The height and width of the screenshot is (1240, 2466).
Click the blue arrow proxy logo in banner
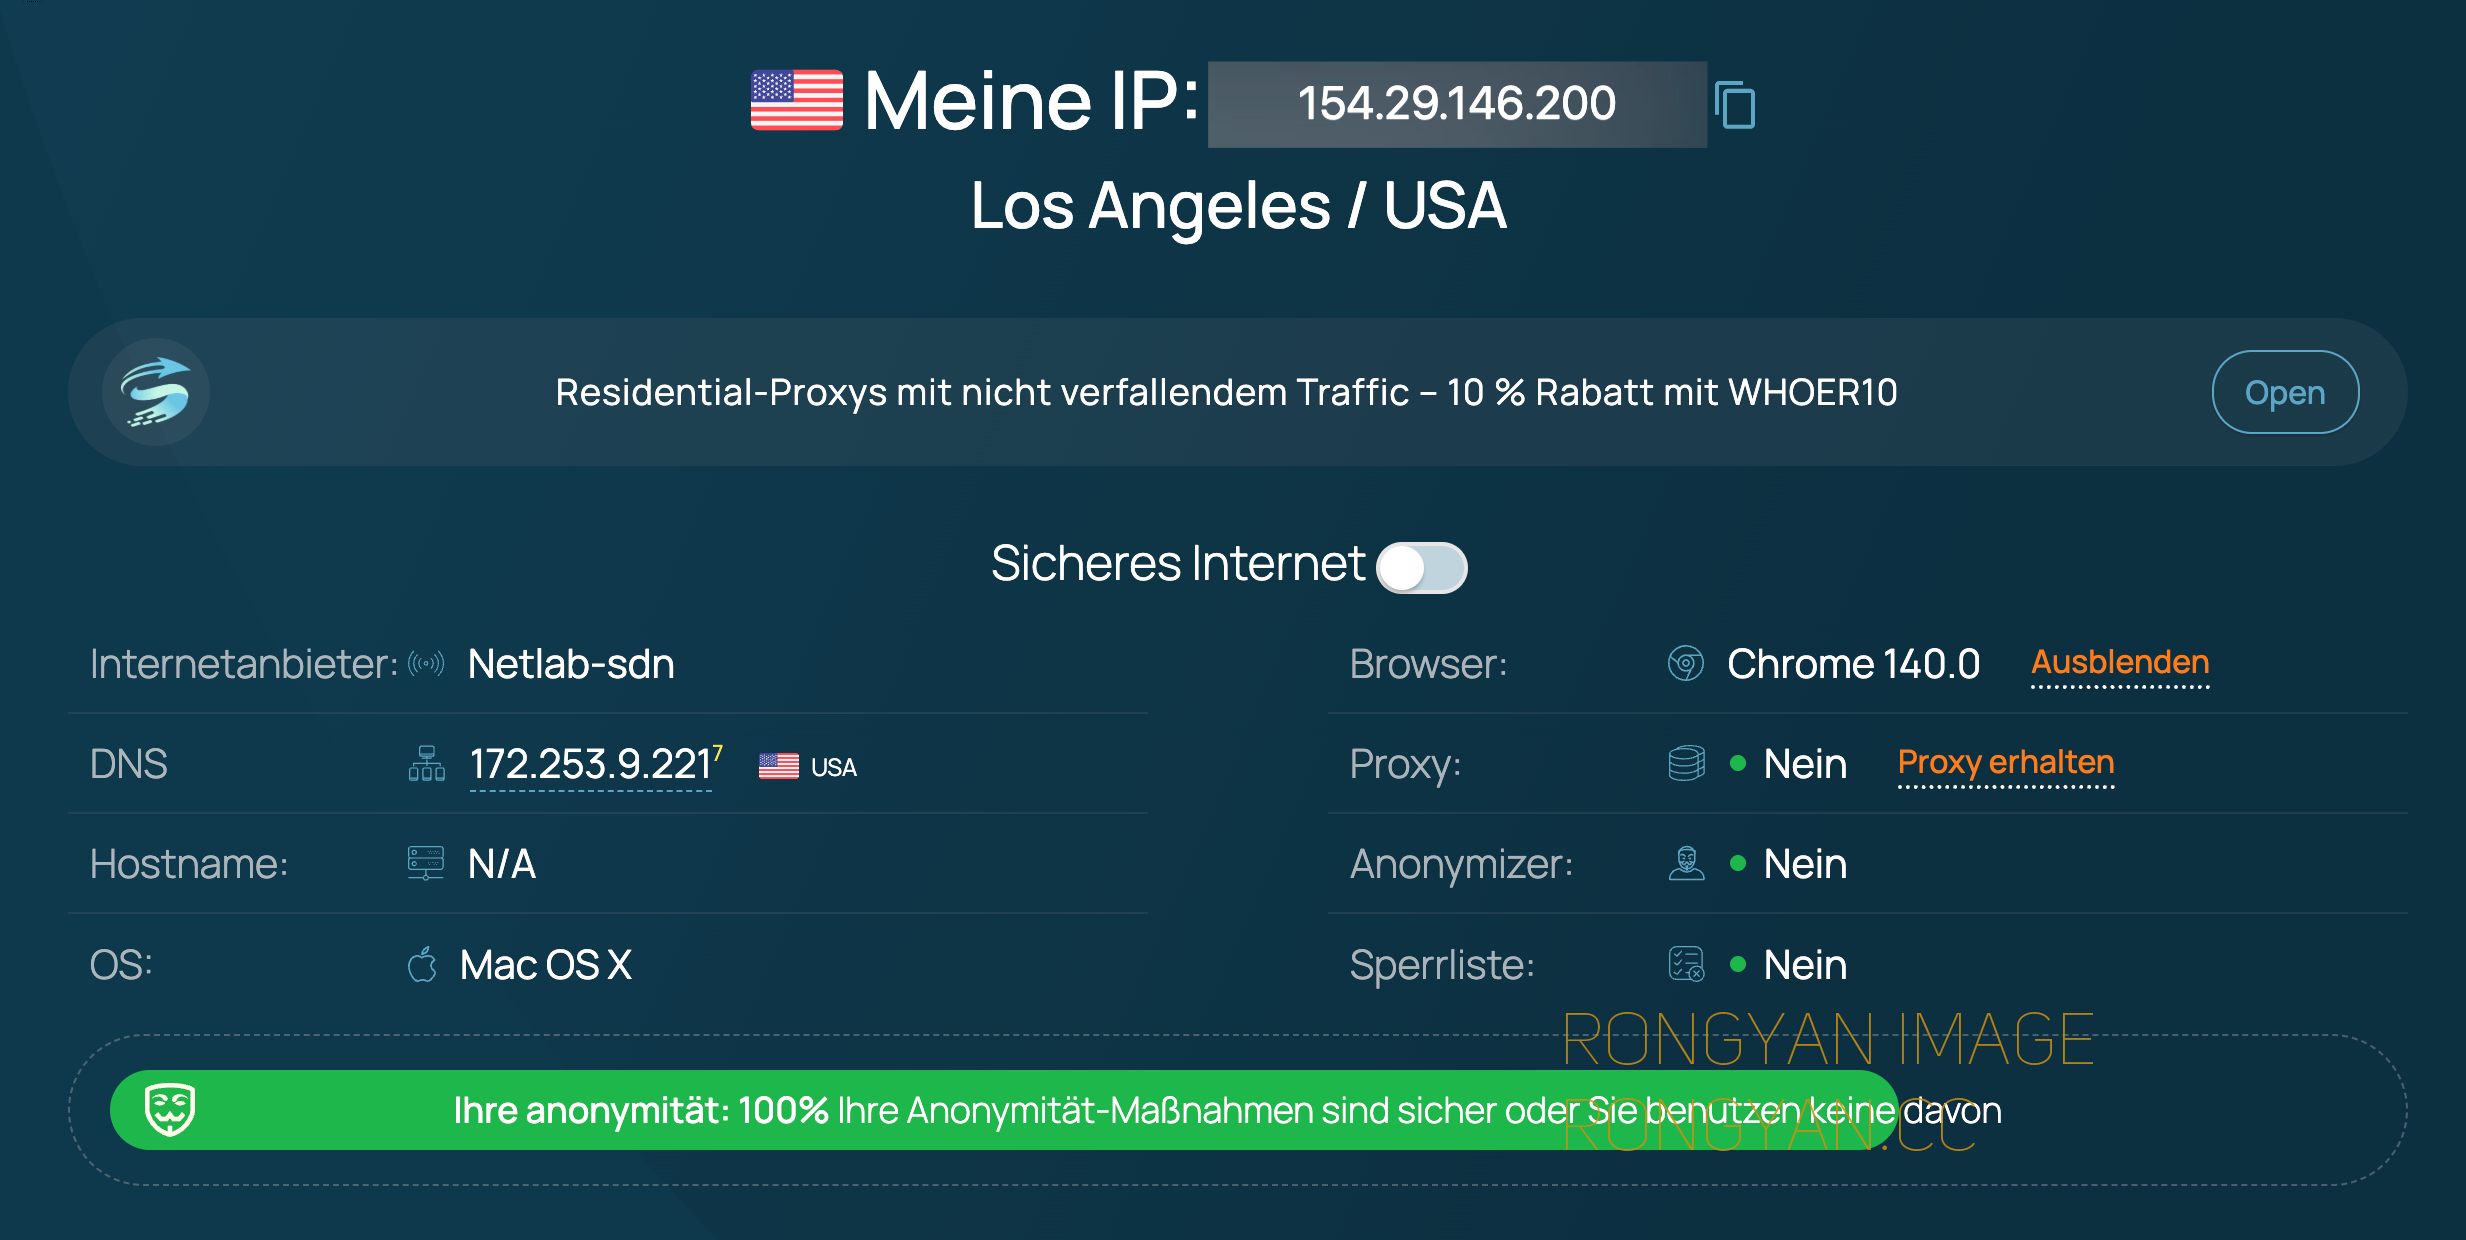(156, 392)
